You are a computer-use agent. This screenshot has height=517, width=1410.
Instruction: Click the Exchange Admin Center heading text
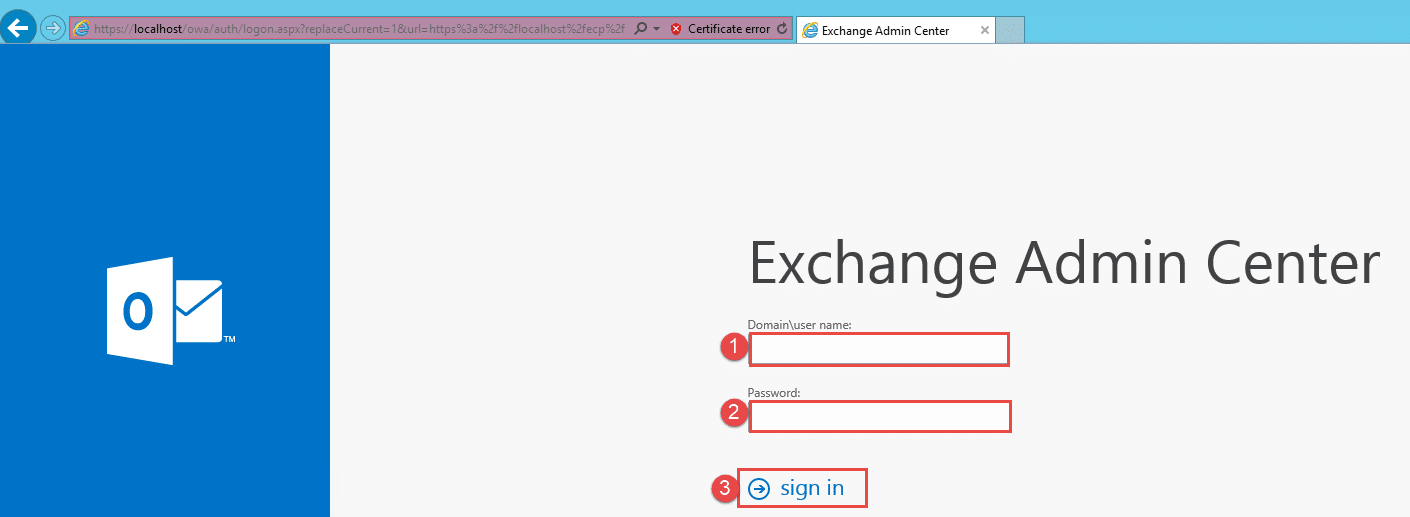1064,265
